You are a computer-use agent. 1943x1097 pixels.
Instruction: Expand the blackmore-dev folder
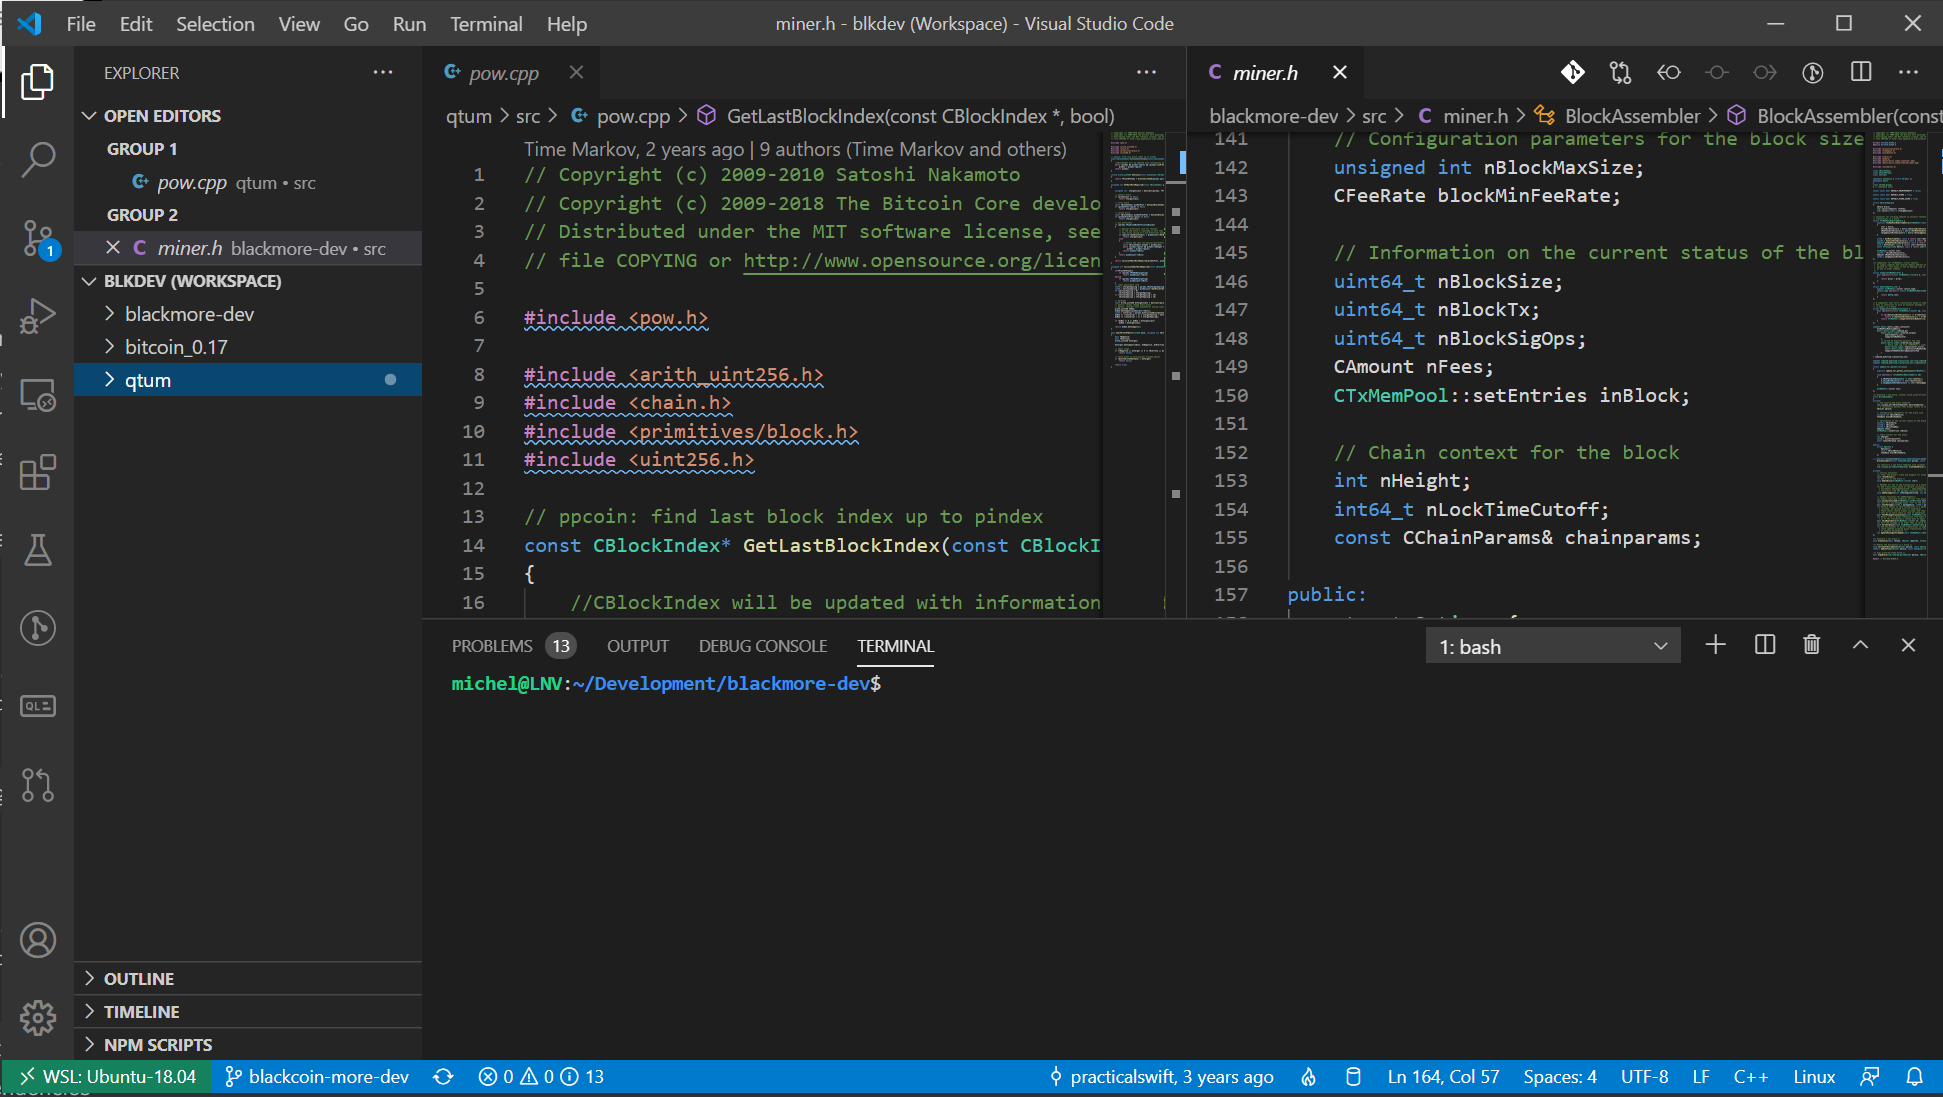(189, 314)
